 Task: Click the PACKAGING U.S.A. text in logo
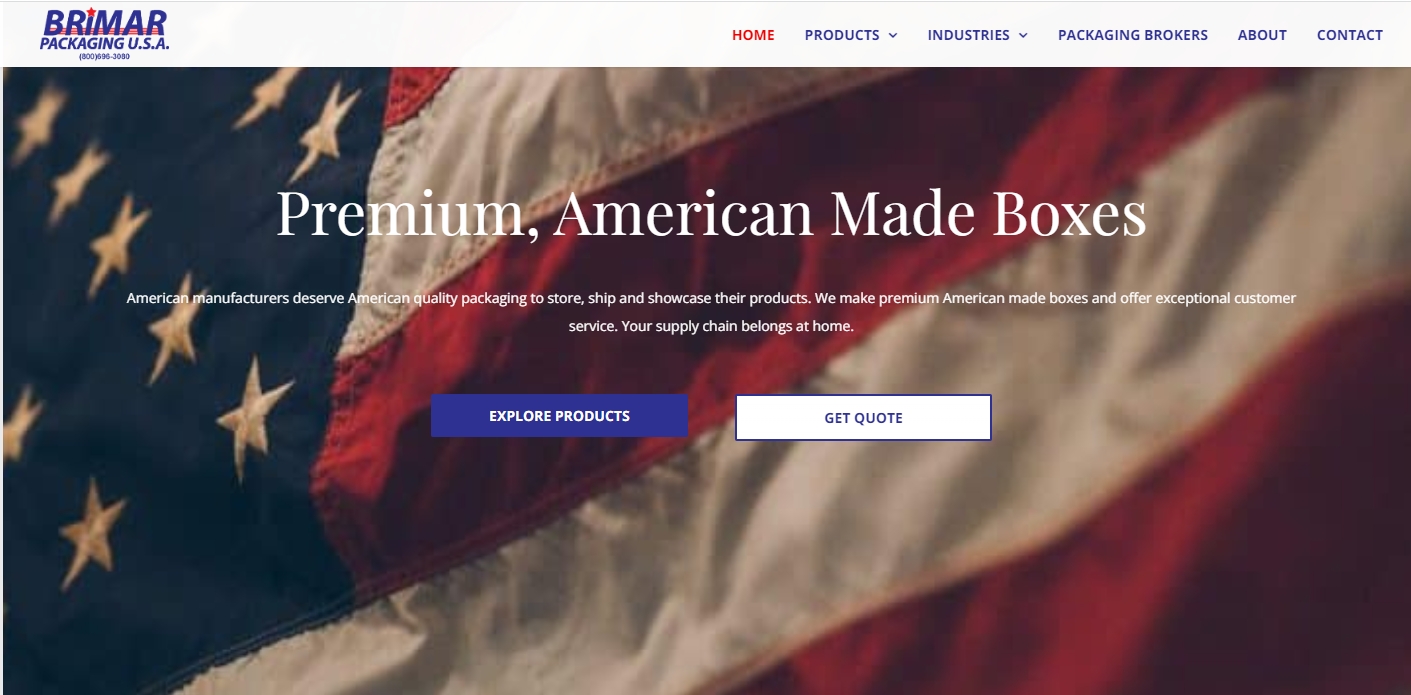[x=105, y=44]
